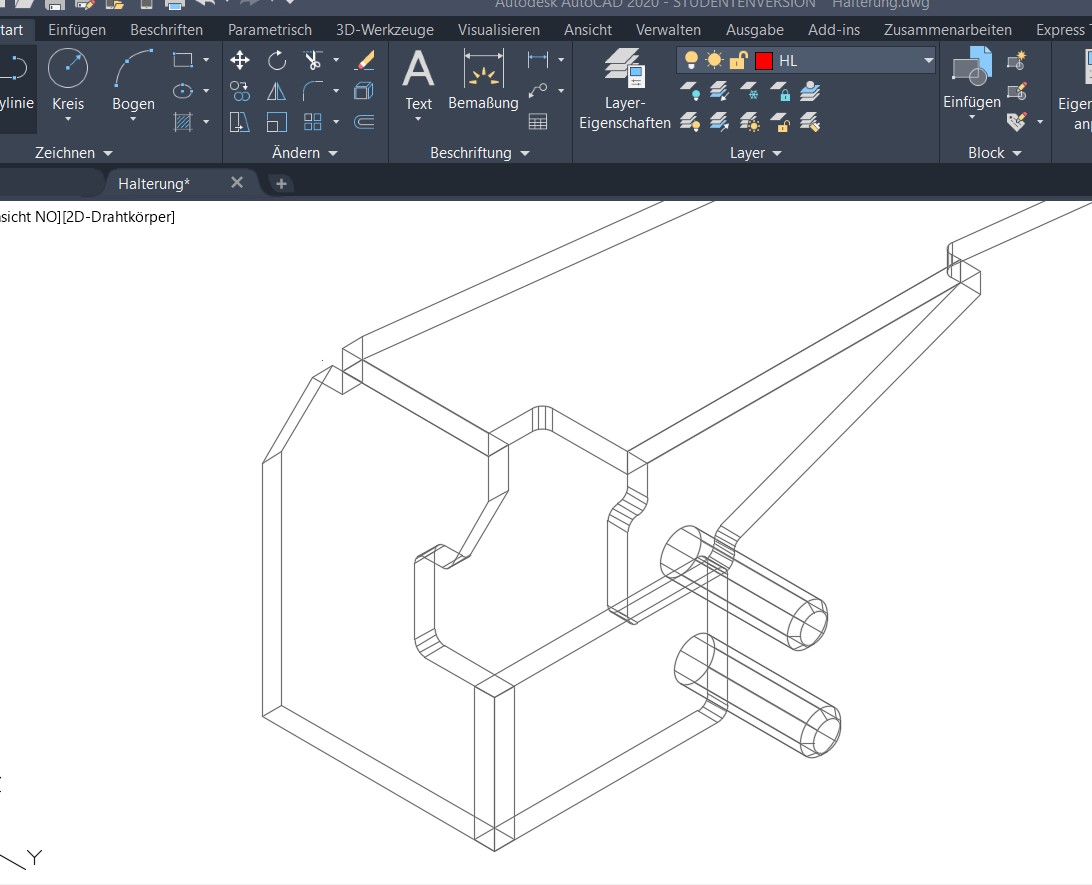Viewport: 1092px width, 885px height.
Task: Click the Rotate tool icon
Action: click(277, 61)
